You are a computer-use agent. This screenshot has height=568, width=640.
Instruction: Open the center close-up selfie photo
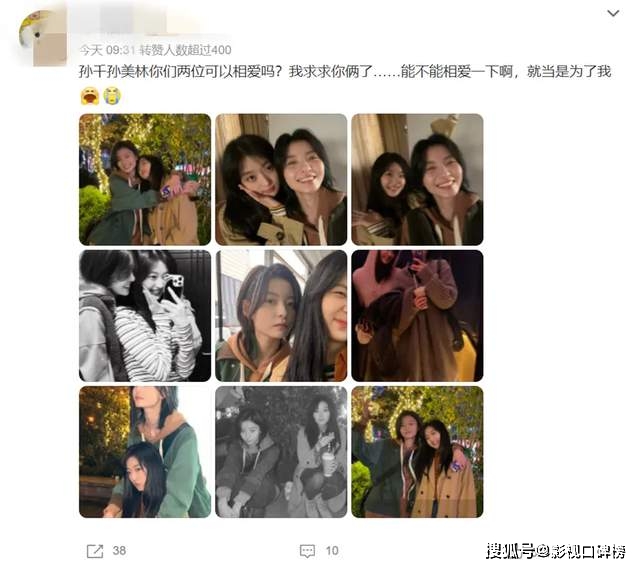[281, 316]
